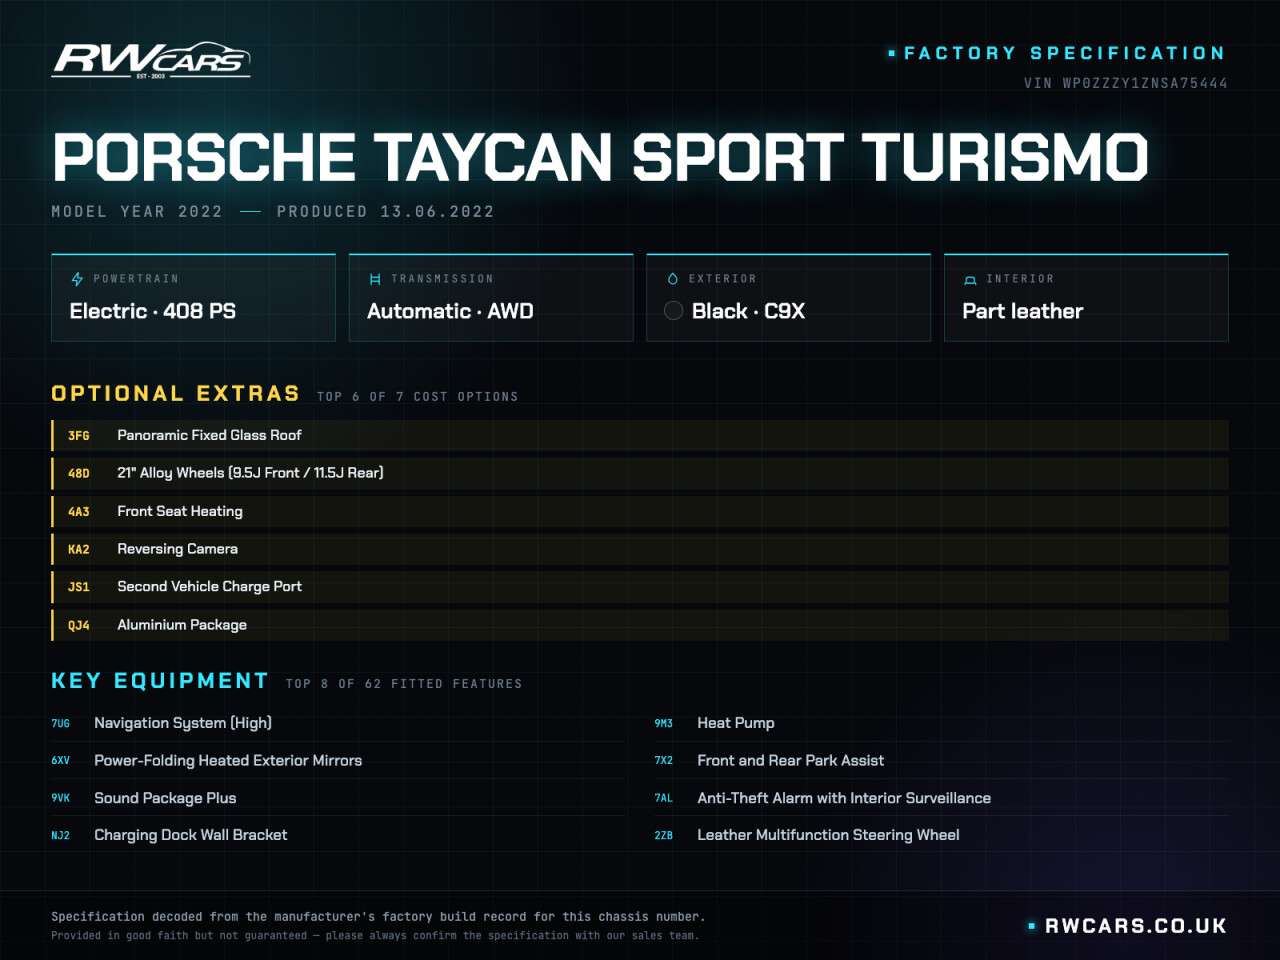1280x960 pixels.
Task: Click the lightning bolt Powertrain icon
Action: [x=77, y=279]
